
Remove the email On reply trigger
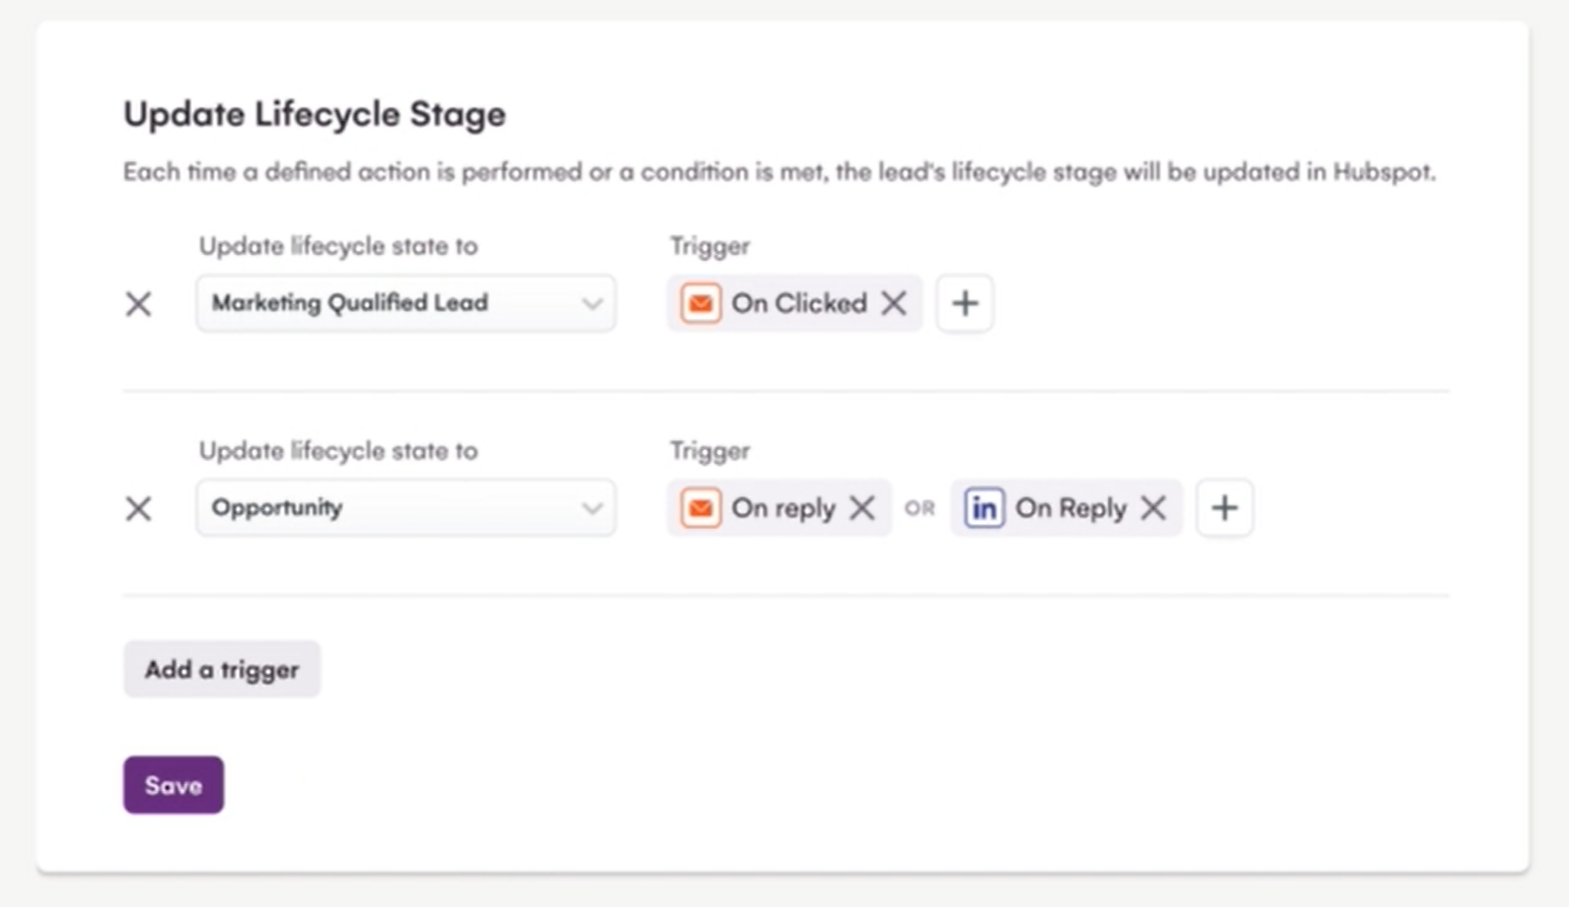pyautogui.click(x=862, y=508)
